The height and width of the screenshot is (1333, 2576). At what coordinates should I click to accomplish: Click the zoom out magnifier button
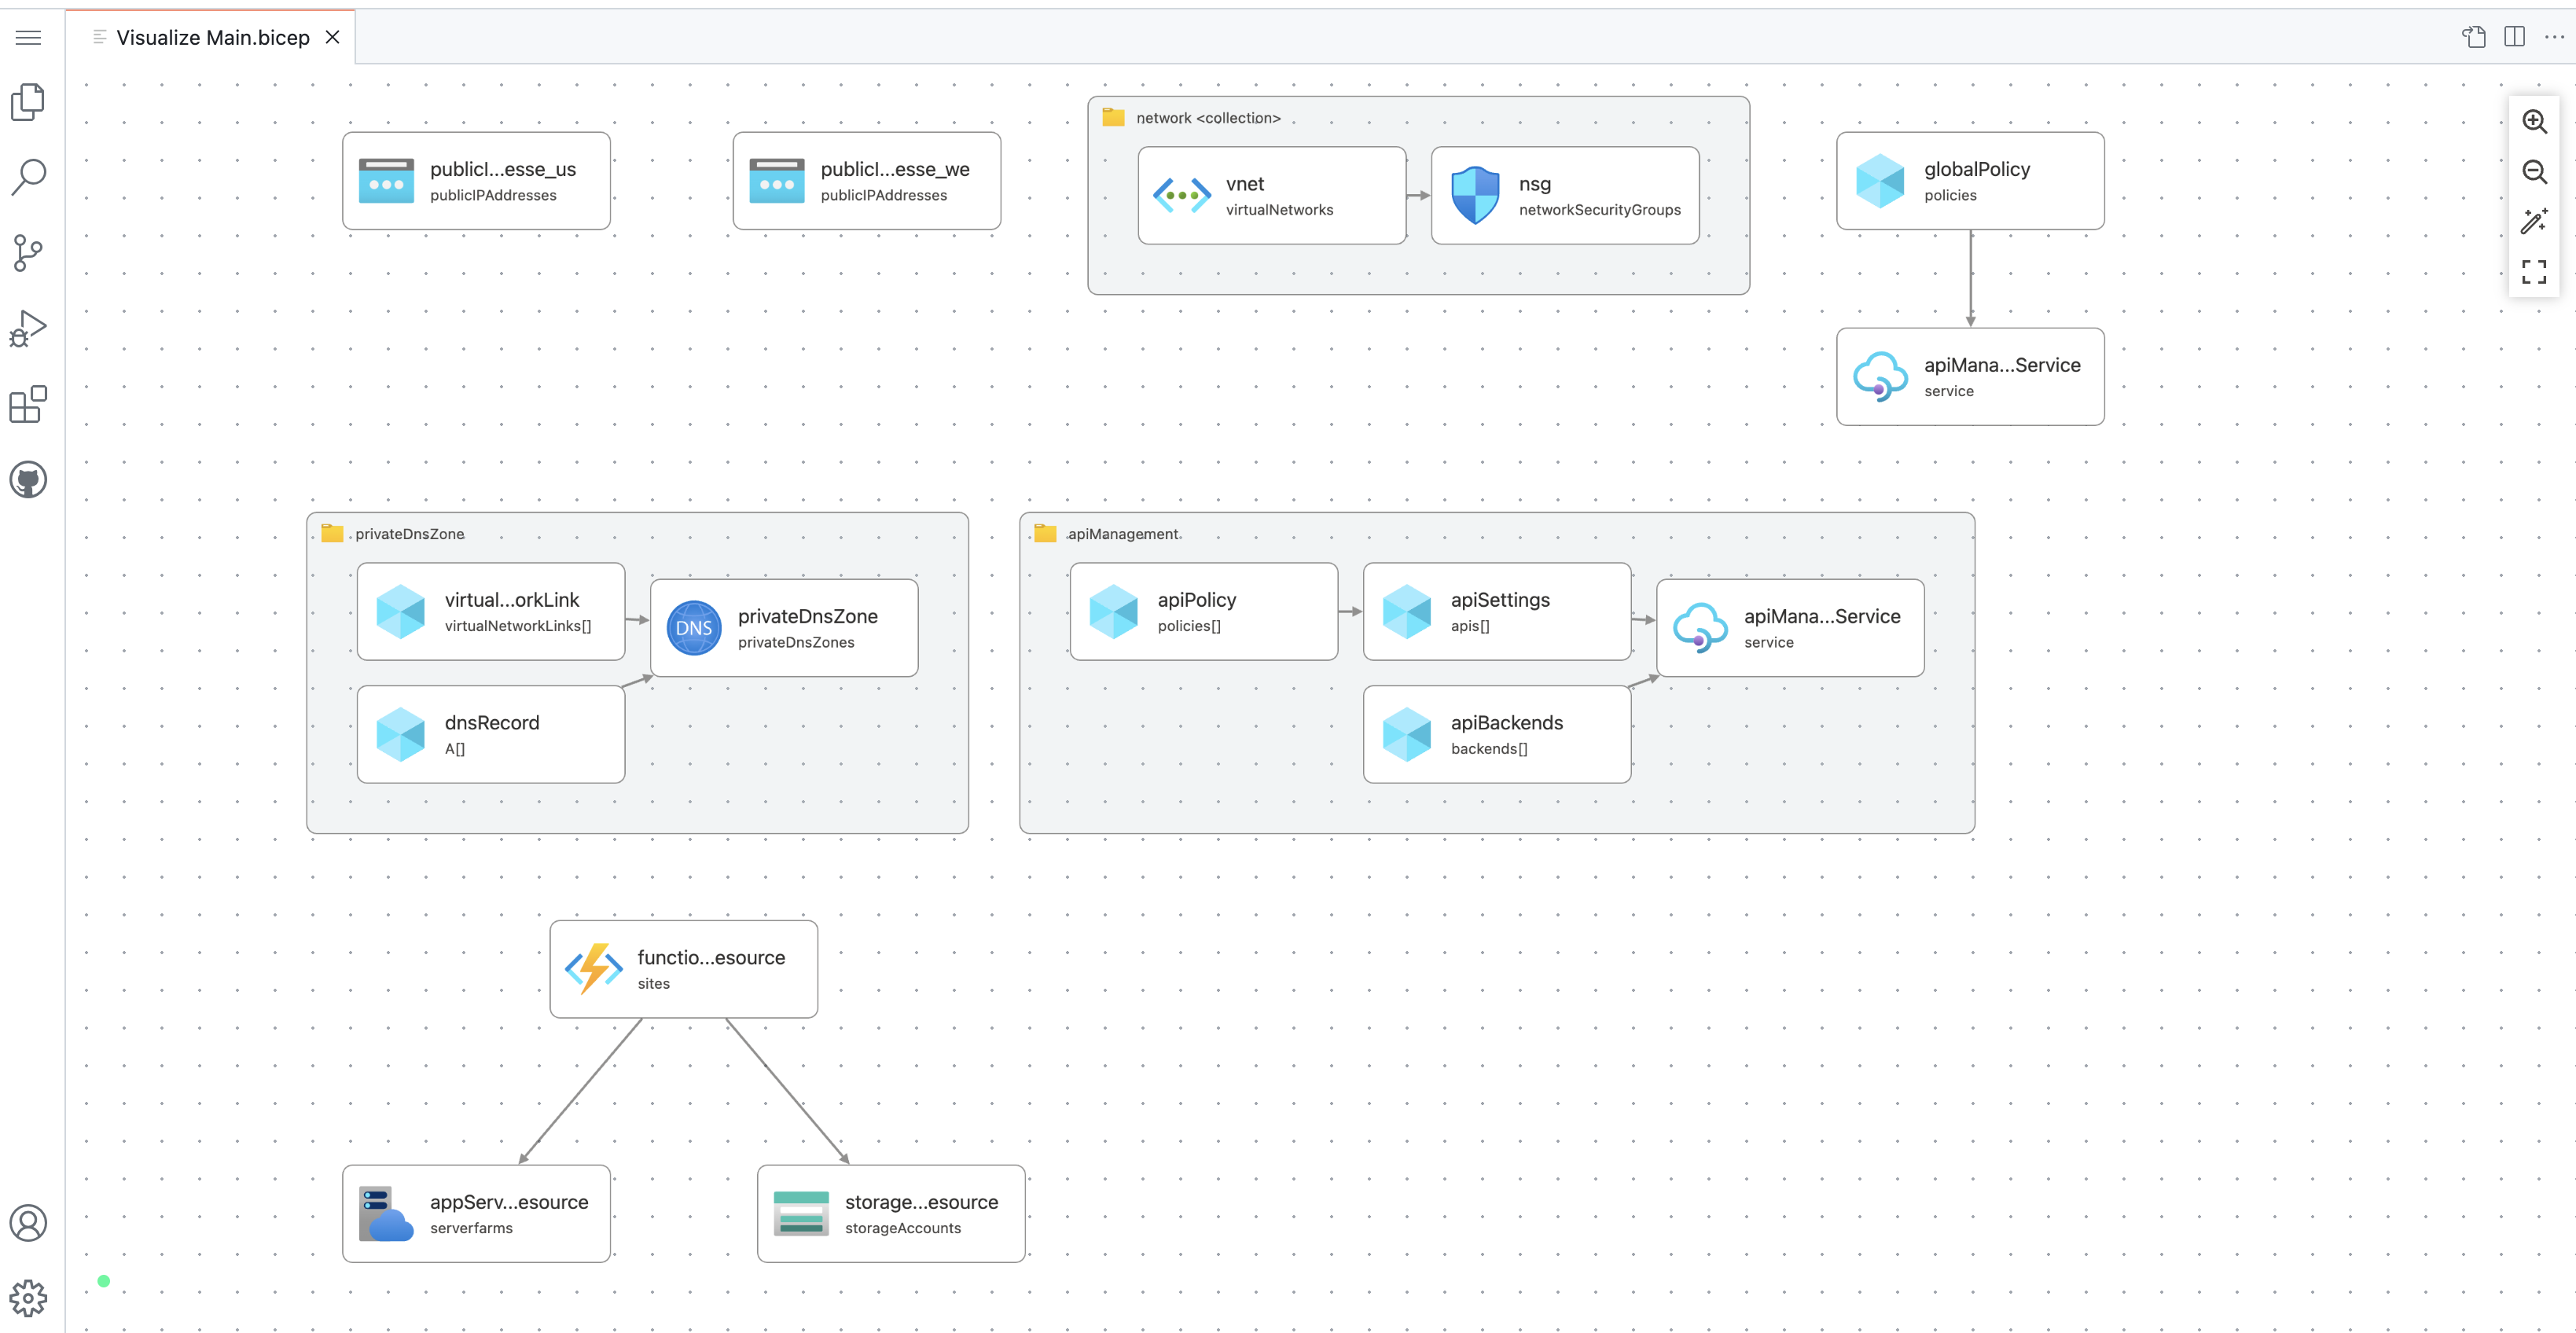point(2533,172)
